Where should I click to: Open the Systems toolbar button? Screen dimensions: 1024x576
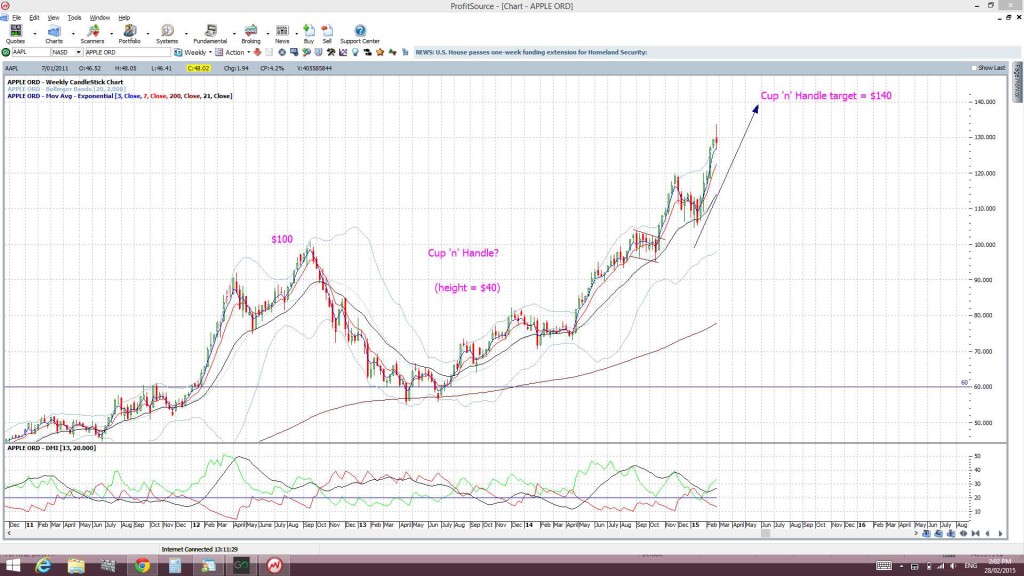167,34
